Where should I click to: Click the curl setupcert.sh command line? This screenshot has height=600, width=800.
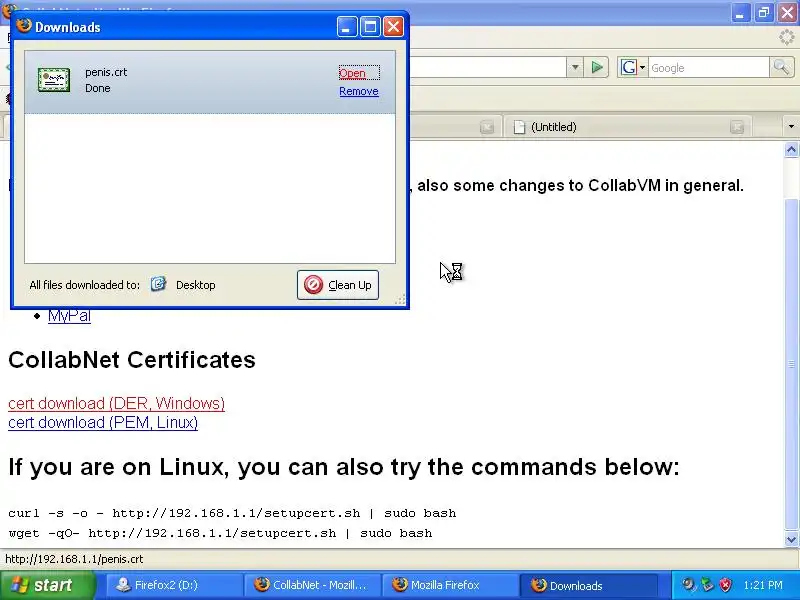click(x=232, y=513)
